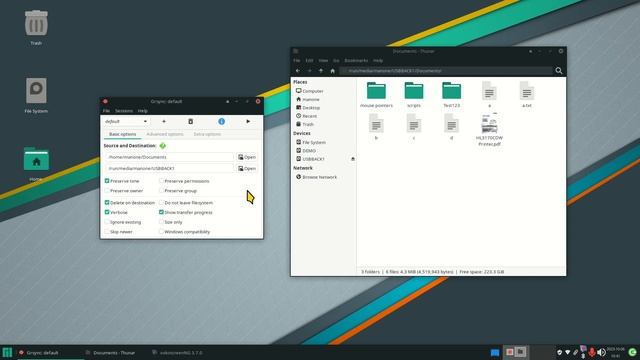Click the eject icon beside USBBACK1

353,159
